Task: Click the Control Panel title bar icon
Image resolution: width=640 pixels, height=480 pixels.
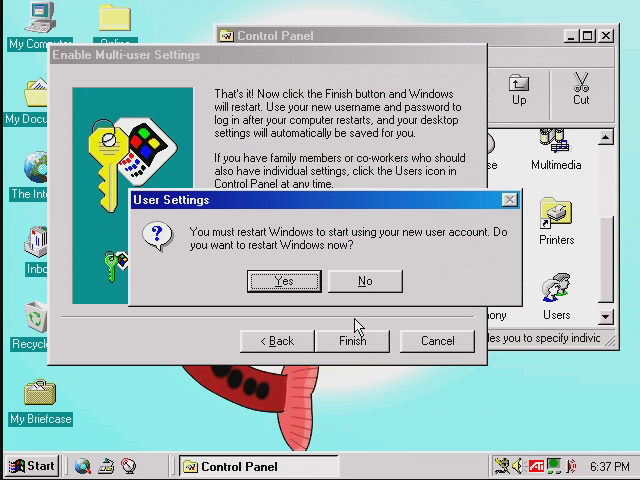Action: coord(227,36)
